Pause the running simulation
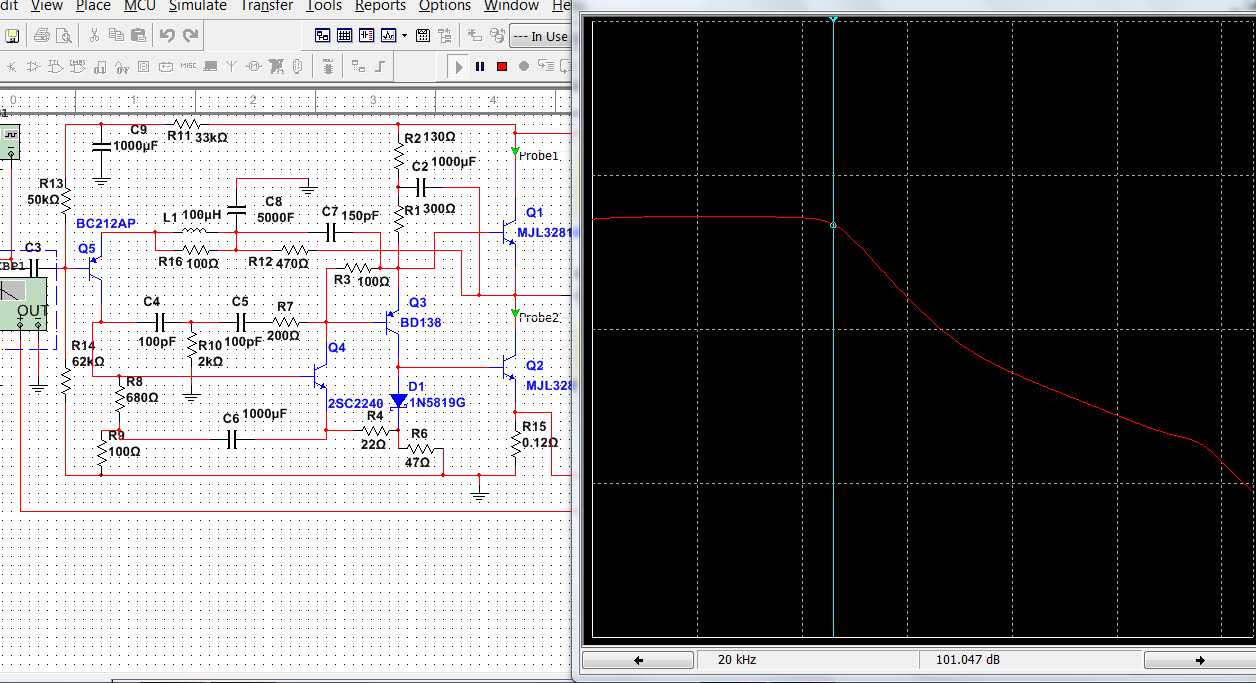The width and height of the screenshot is (1256, 683). [x=480, y=67]
